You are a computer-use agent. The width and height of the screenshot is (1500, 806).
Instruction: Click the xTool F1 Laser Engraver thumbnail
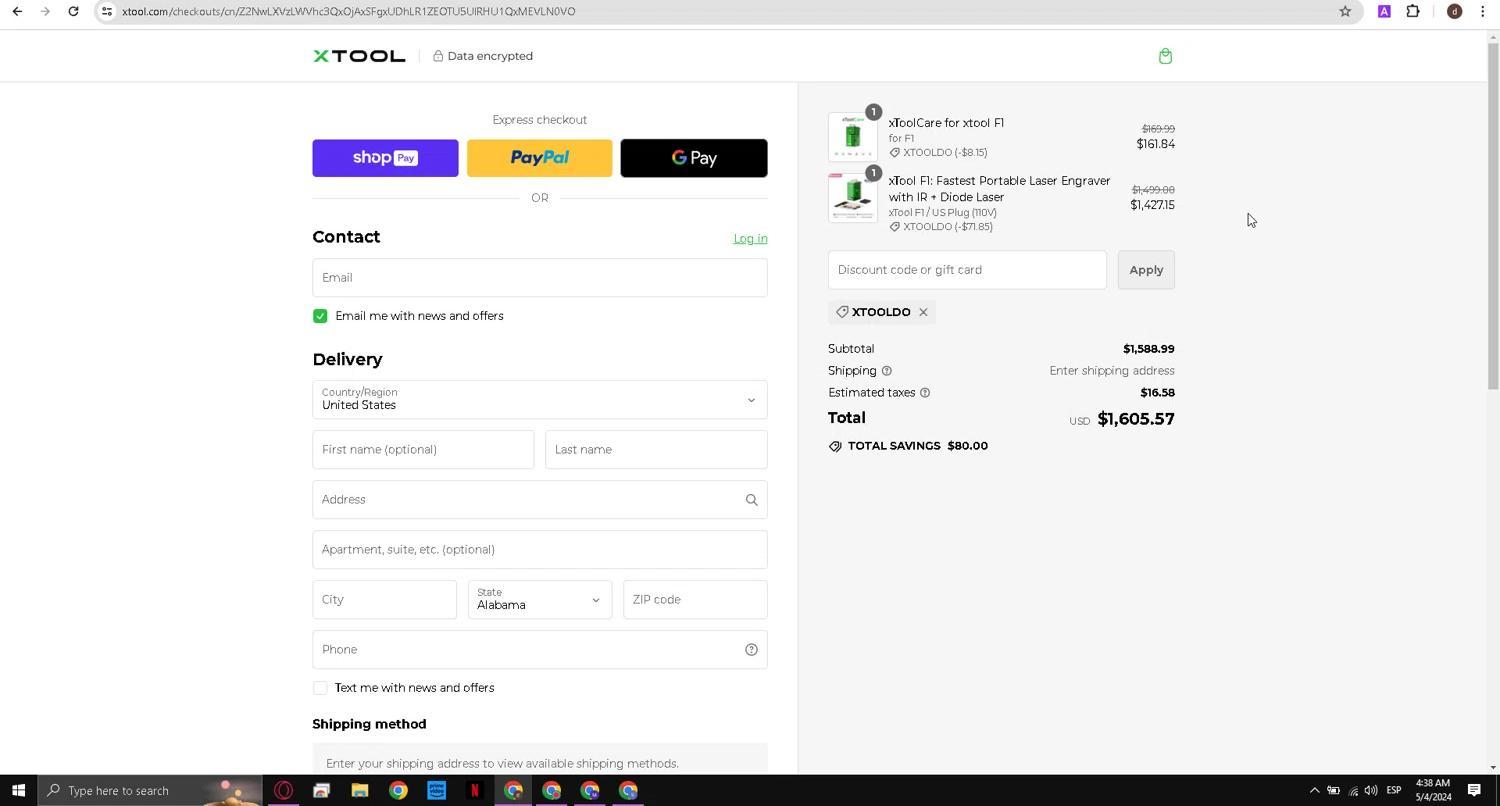[x=852, y=197]
